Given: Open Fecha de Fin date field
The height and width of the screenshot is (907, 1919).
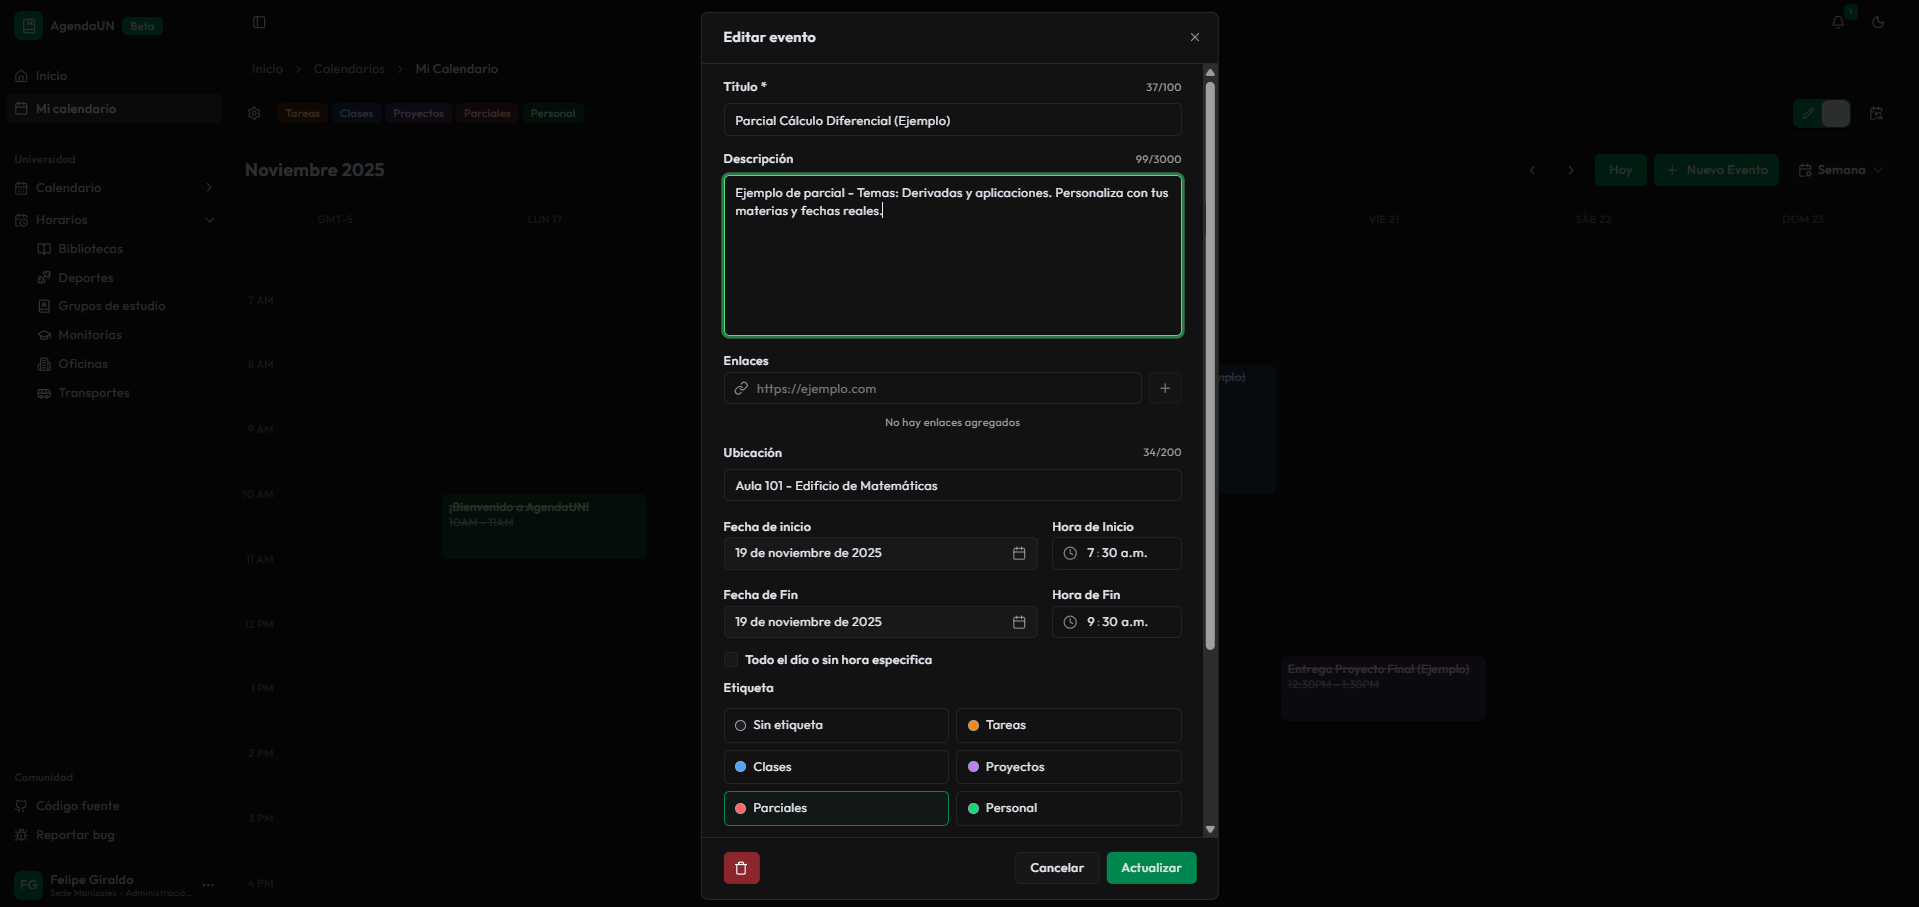Looking at the screenshot, I should point(880,622).
